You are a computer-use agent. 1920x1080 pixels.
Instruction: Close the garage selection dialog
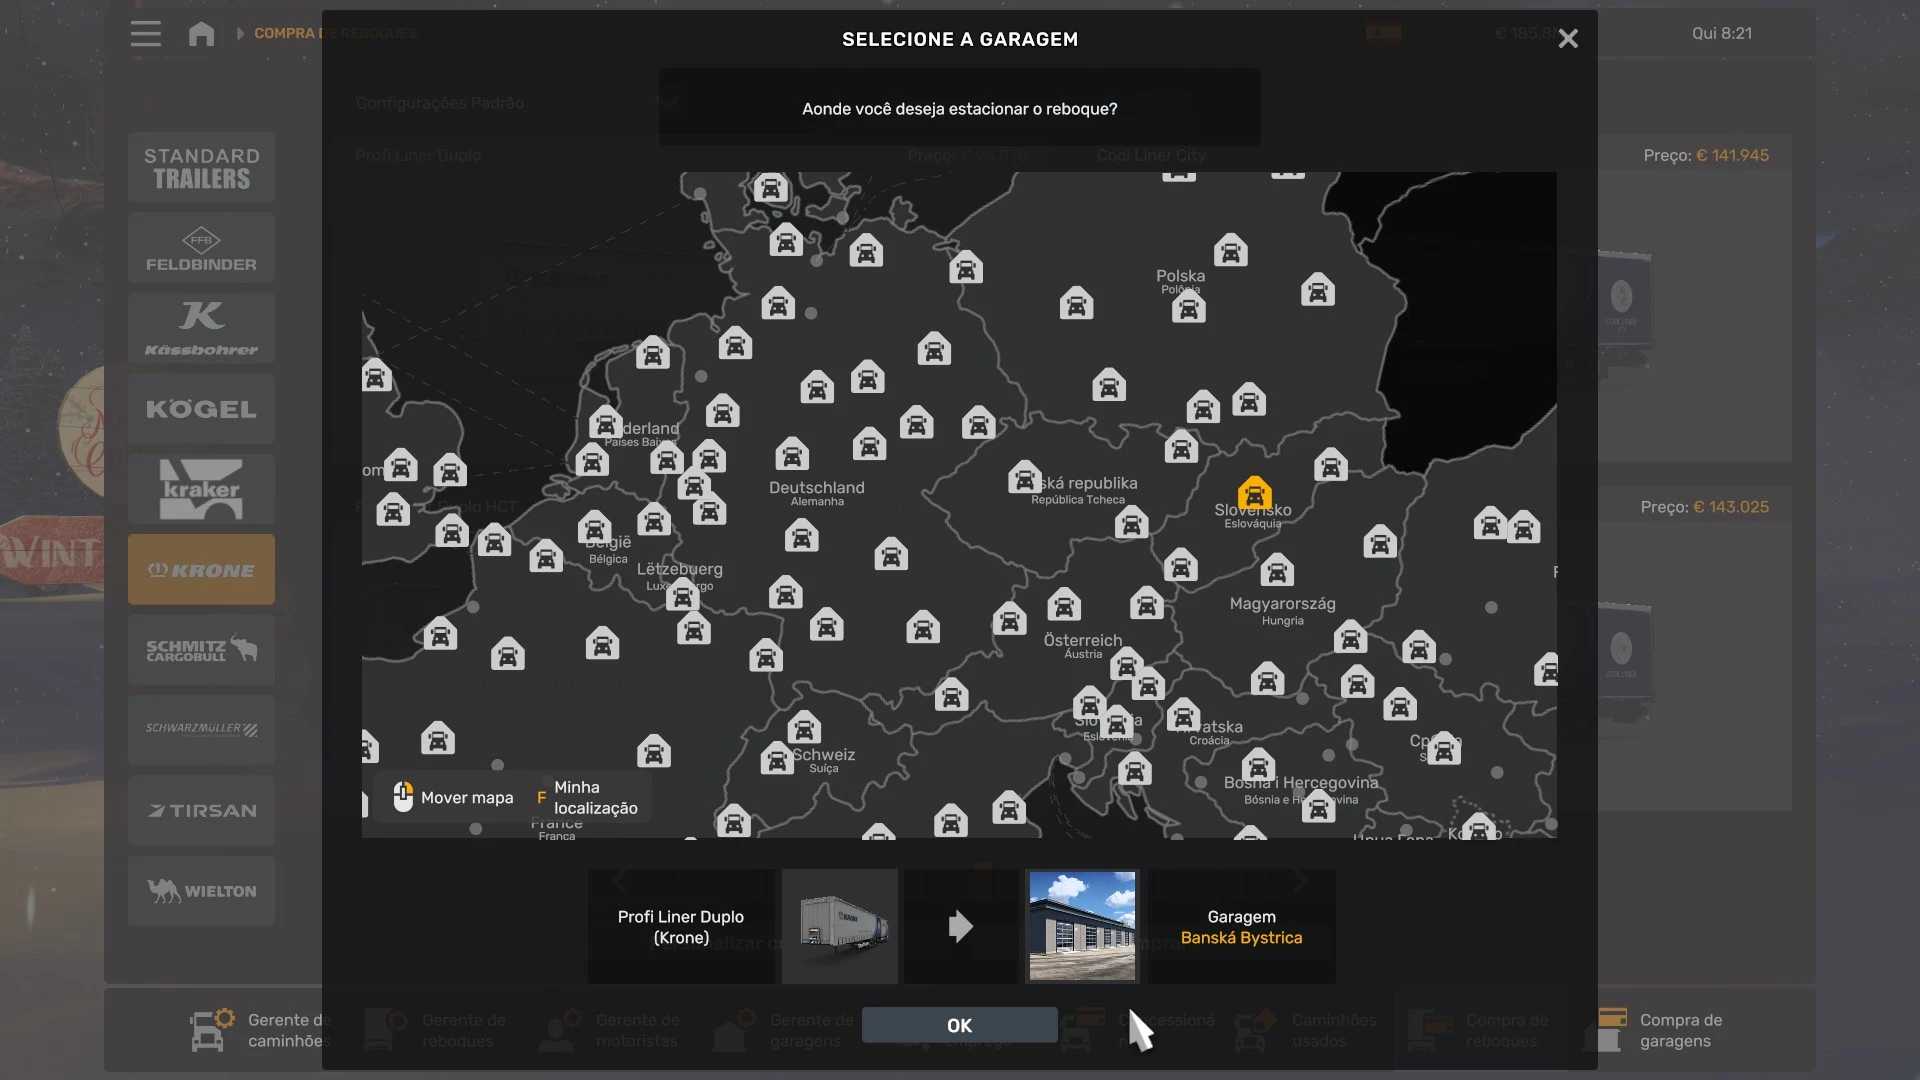(1567, 39)
